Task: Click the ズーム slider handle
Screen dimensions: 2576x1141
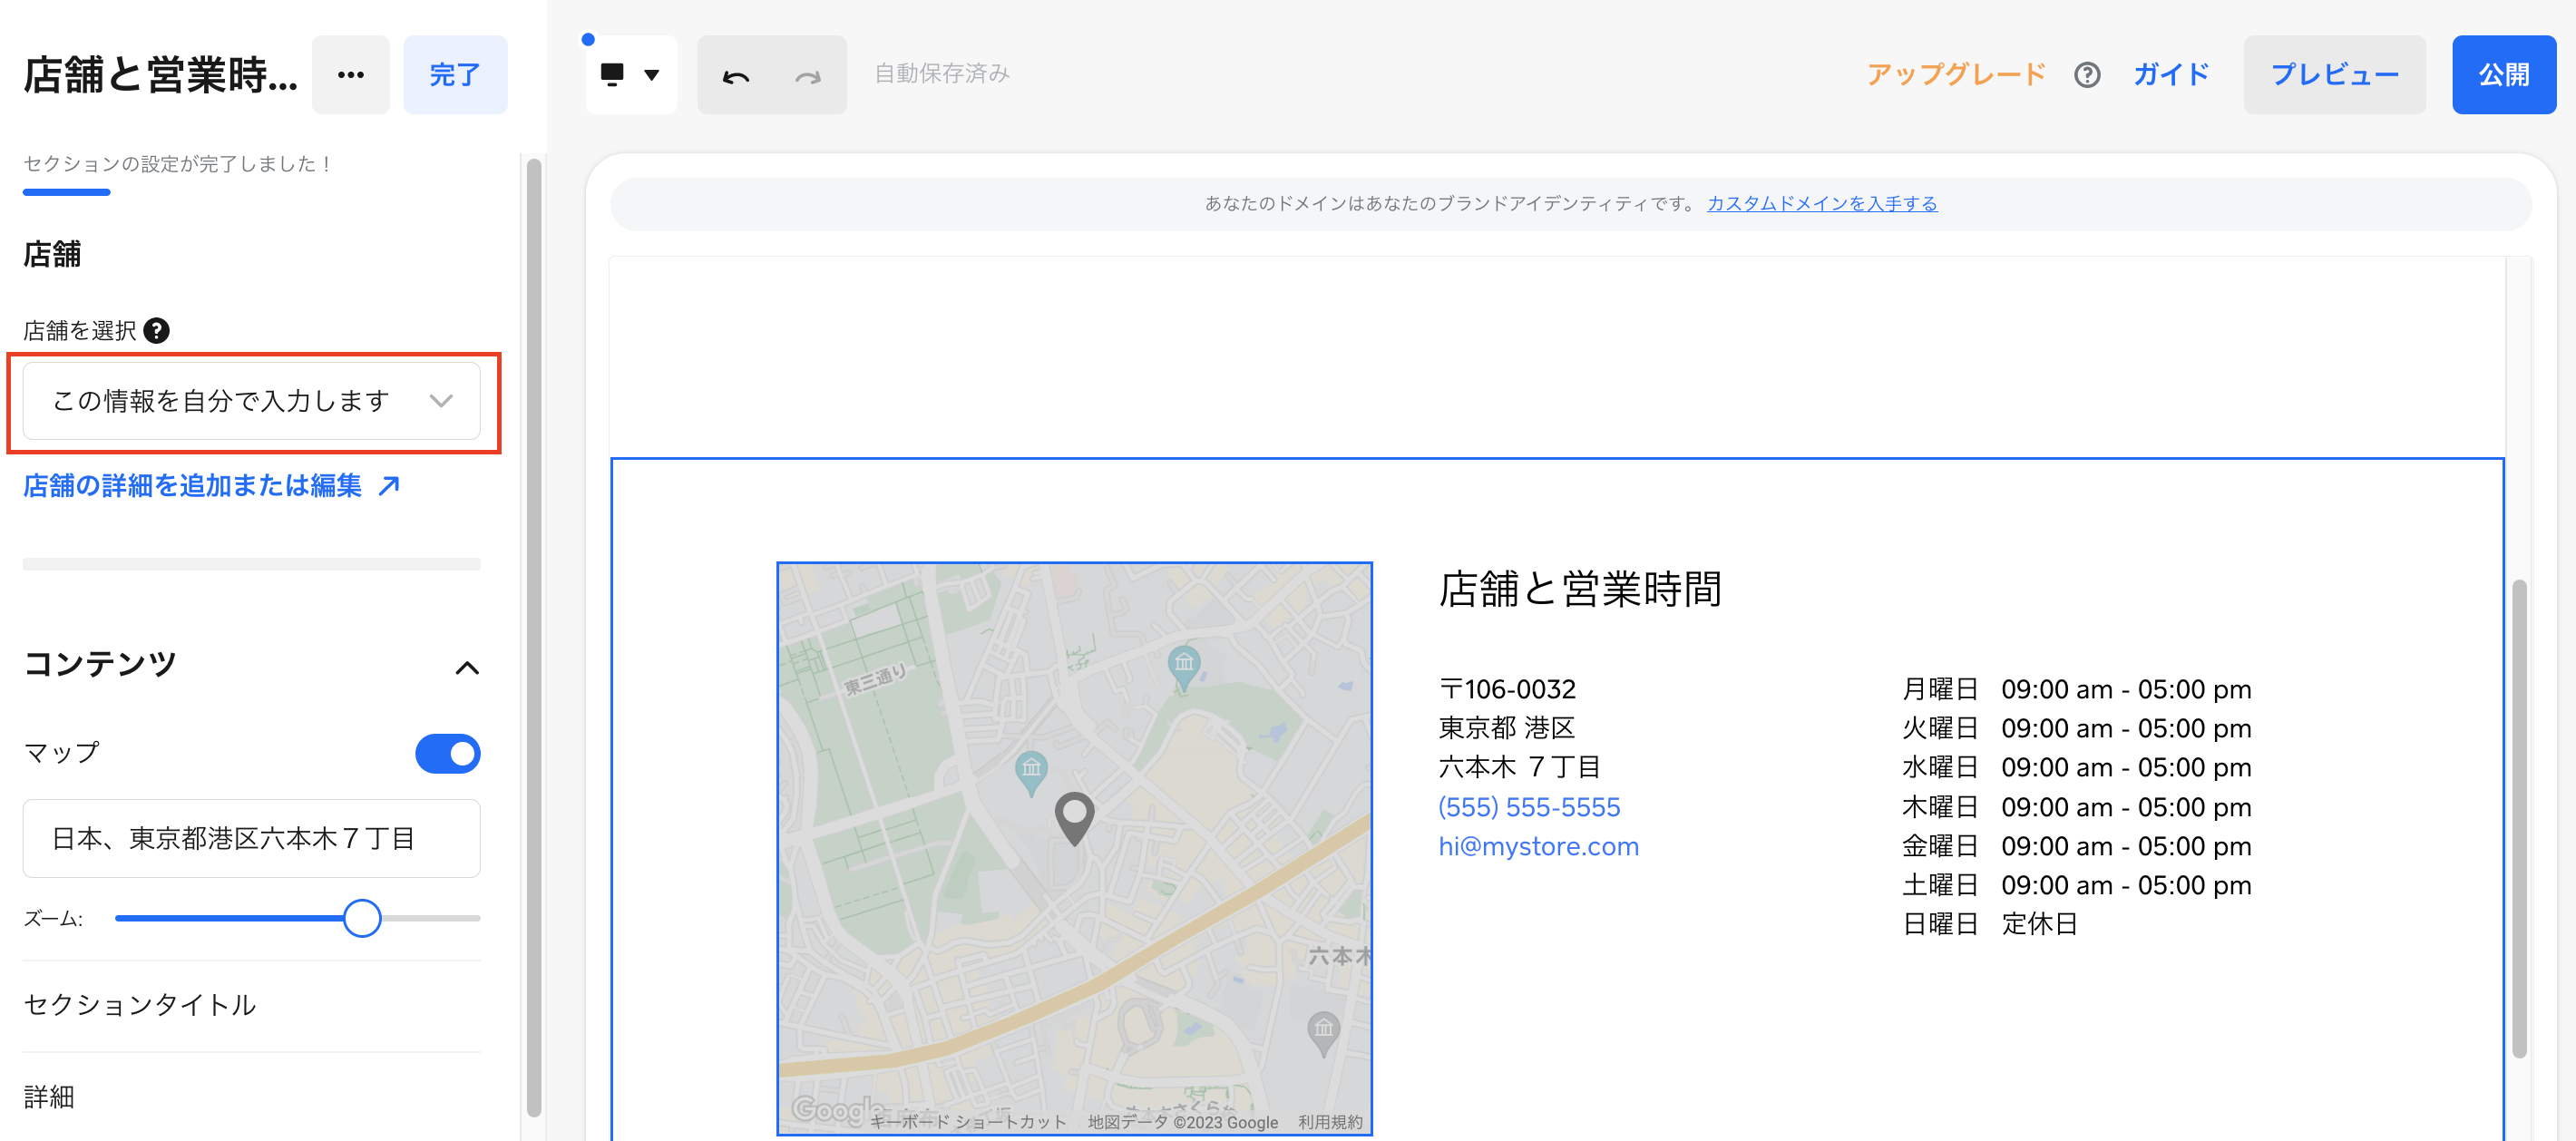Action: 362,918
